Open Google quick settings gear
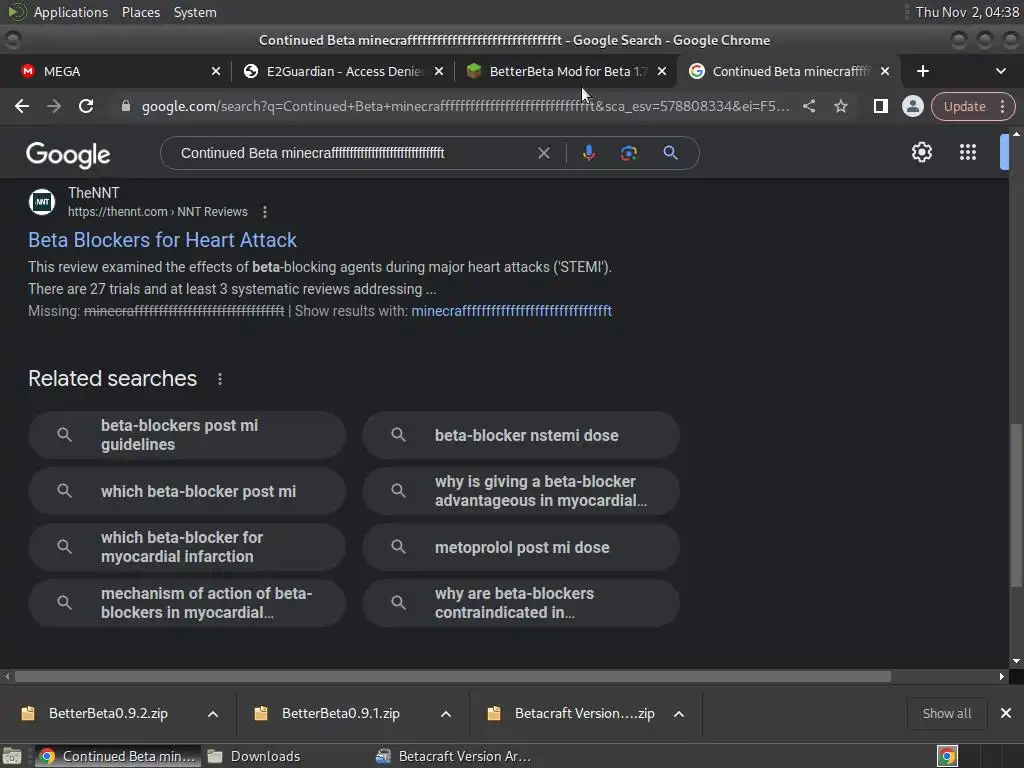The height and width of the screenshot is (768, 1024). pyautogui.click(x=921, y=152)
